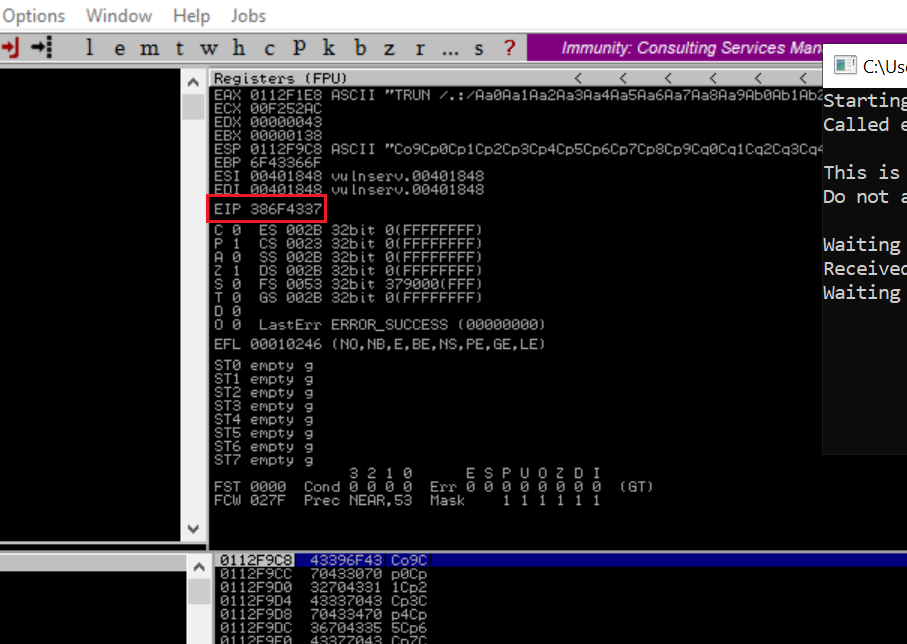Click the step over arrow icon
This screenshot has width=907, height=644.
[40, 47]
